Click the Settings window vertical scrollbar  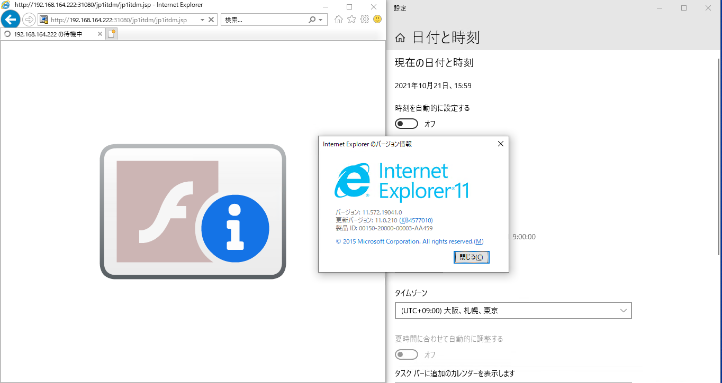click(x=719, y=157)
